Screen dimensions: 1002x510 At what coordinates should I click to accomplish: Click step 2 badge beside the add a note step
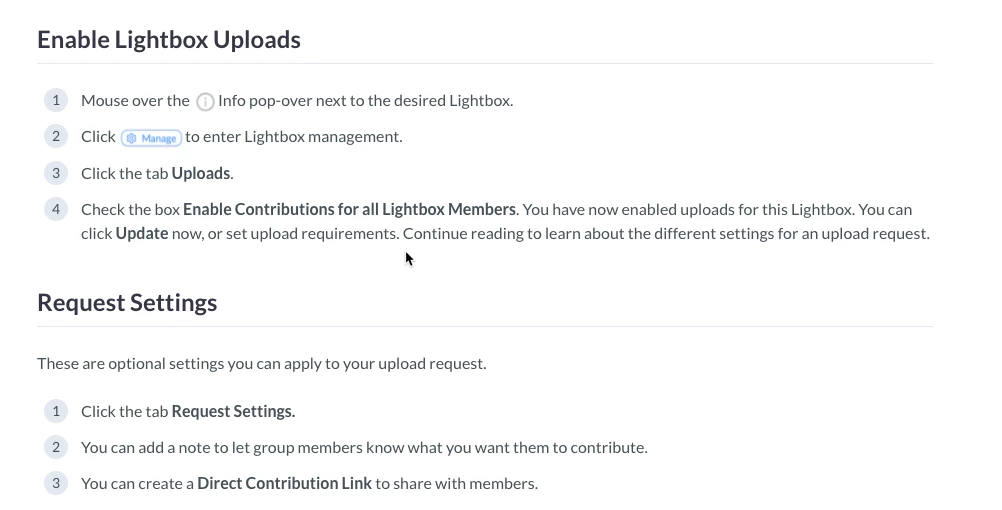(56, 447)
